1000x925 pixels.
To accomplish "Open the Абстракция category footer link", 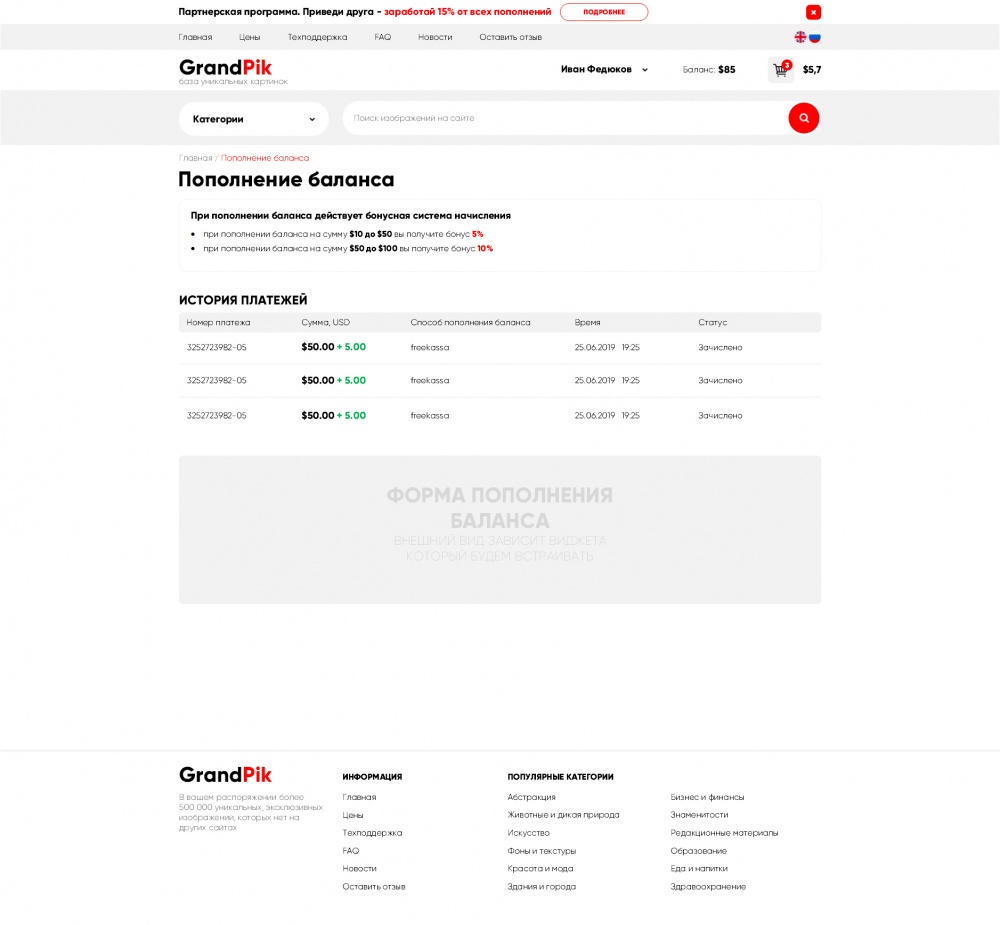I will (531, 797).
